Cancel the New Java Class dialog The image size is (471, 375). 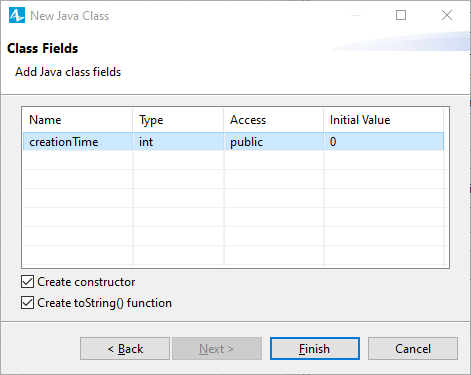[413, 349]
